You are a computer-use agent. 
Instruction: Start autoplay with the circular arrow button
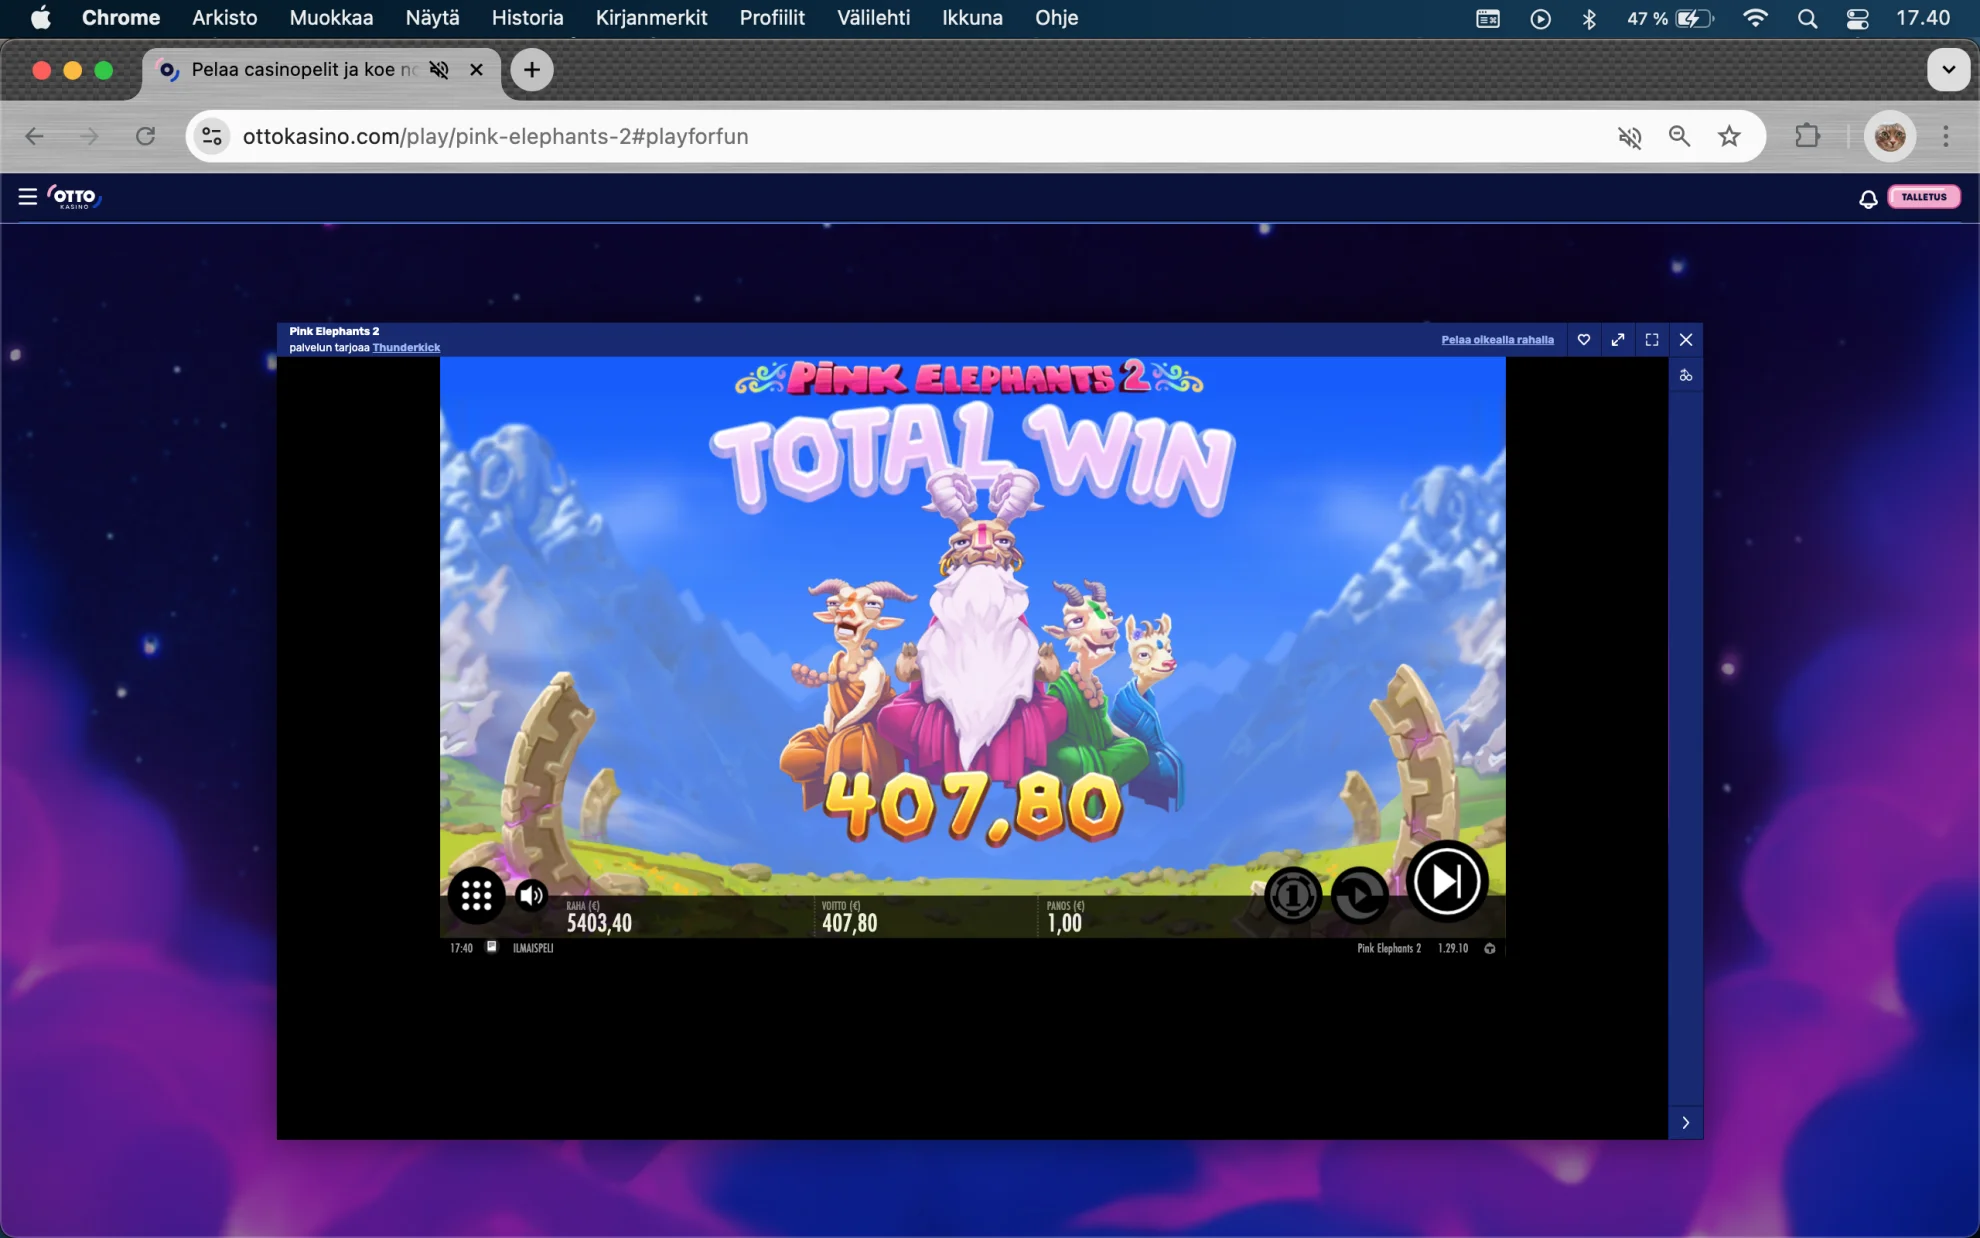click(x=1360, y=895)
